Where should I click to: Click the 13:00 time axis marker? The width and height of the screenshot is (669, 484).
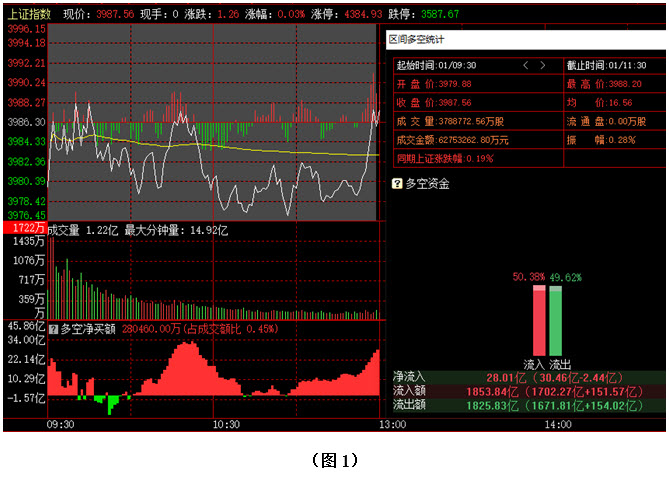coord(393,425)
